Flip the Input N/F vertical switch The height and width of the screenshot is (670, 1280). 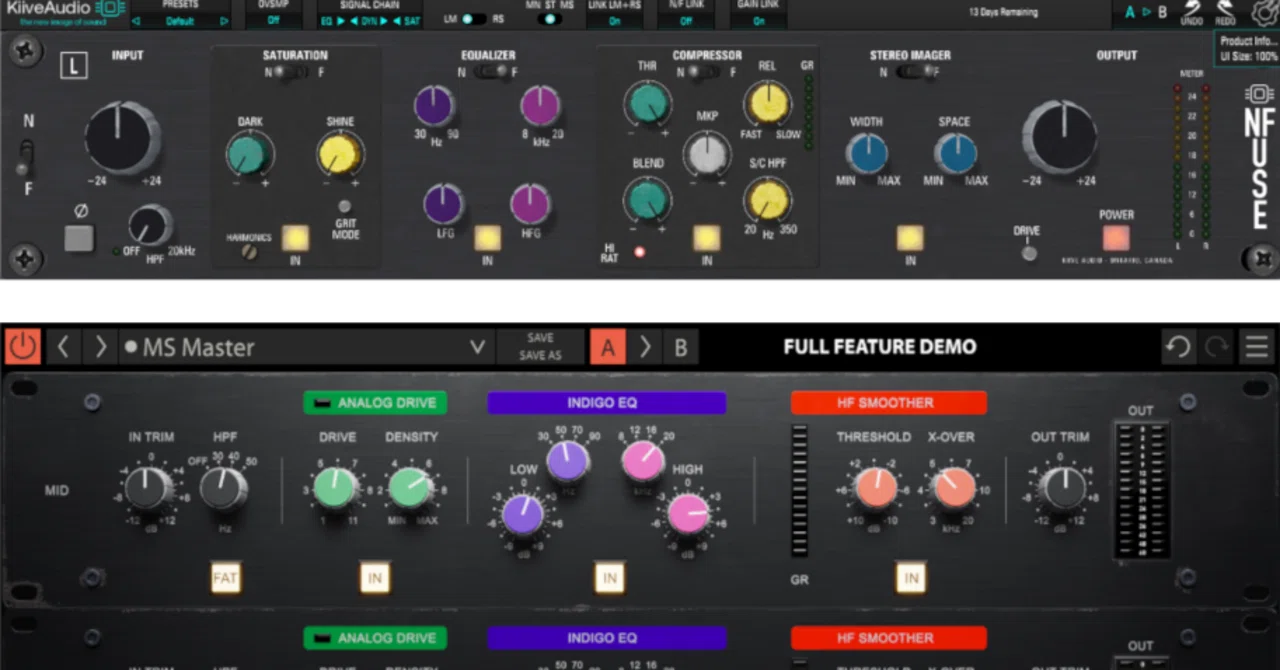(27, 156)
